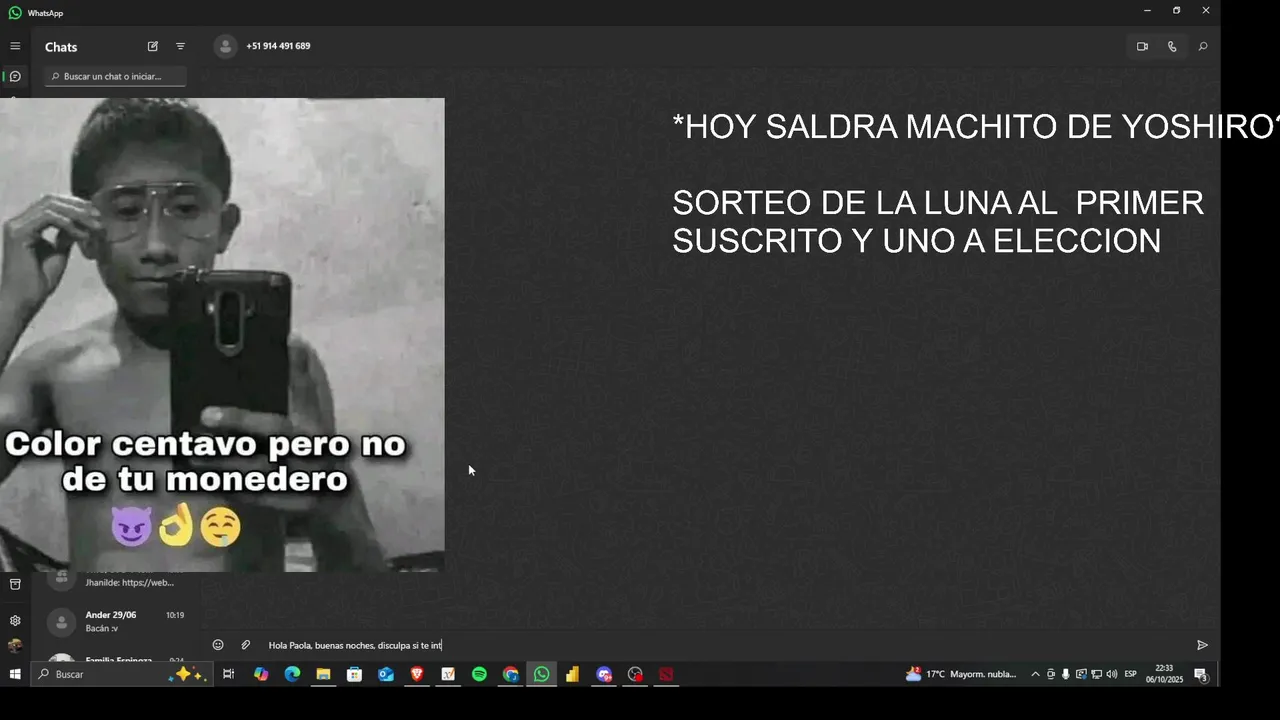1280x720 pixels.
Task: Start a voice call
Action: 1172,46
